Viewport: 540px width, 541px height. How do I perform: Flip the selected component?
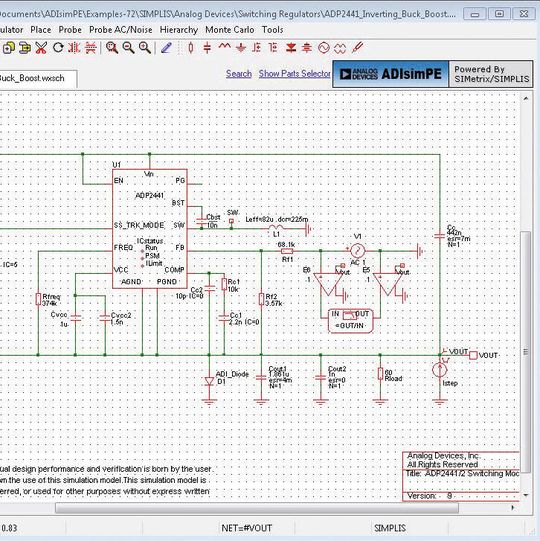tap(90, 48)
